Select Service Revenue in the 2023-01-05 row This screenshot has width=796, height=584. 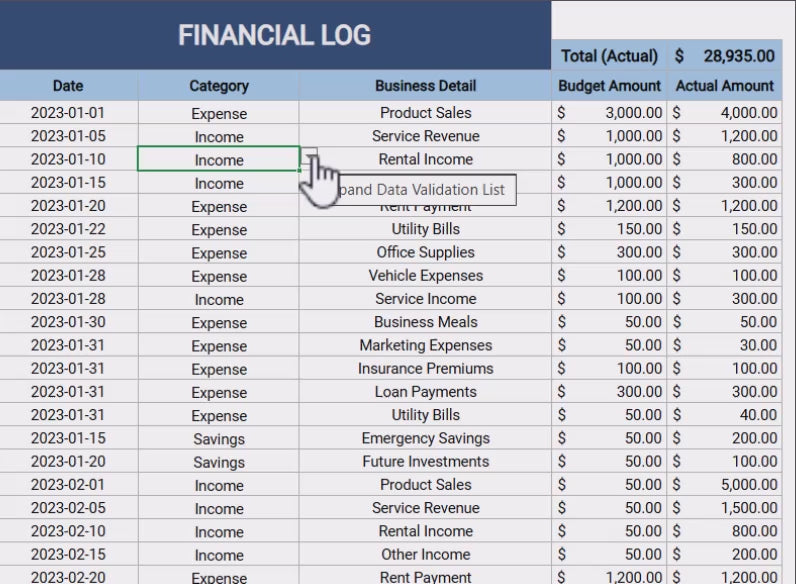425,136
